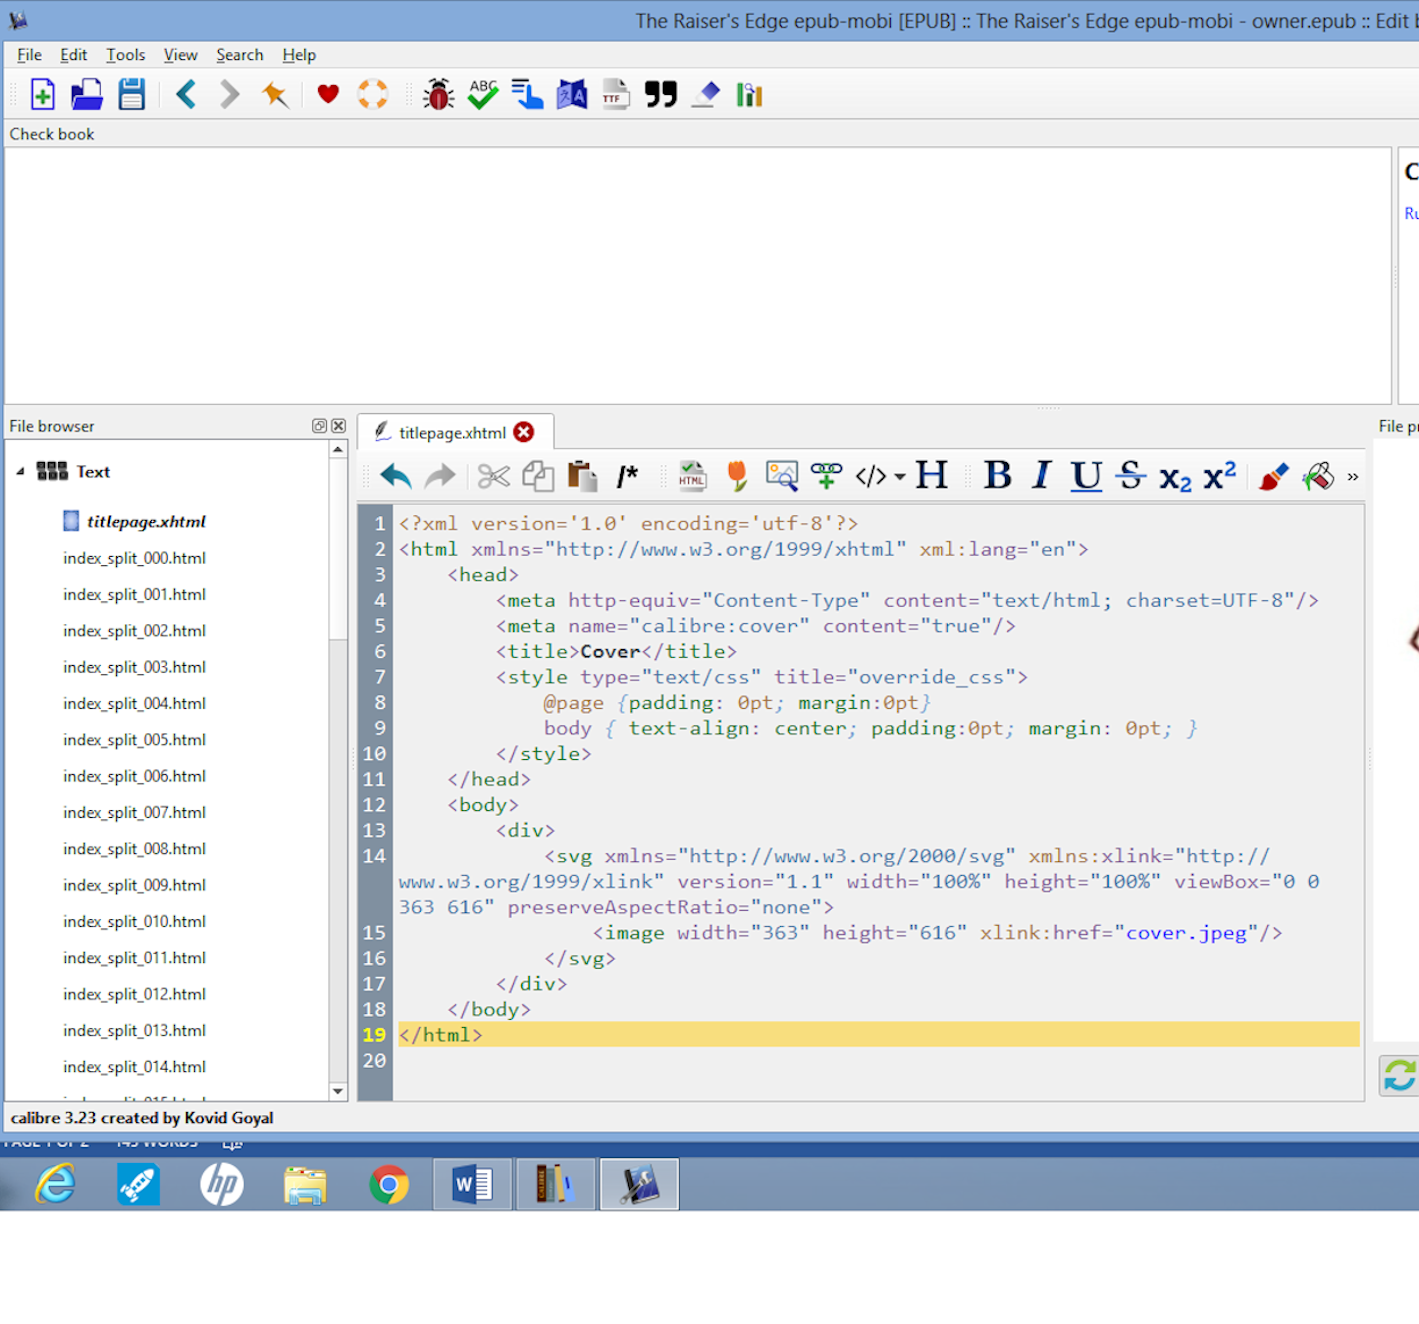Click the insert image icon
Image resolution: width=1419 pixels, height=1324 pixels.
[781, 477]
